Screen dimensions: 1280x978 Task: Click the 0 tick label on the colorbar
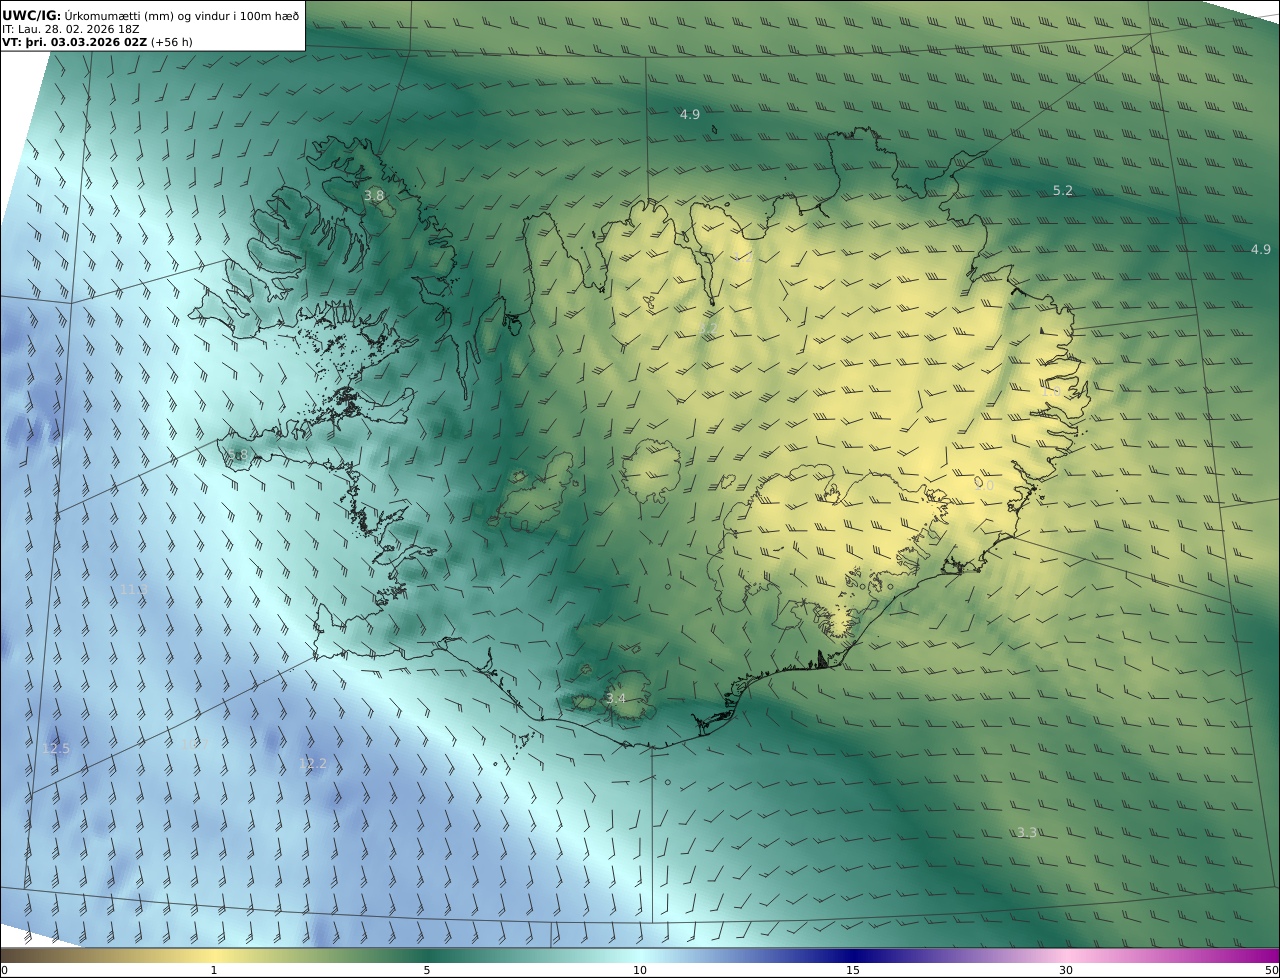coord(4,970)
